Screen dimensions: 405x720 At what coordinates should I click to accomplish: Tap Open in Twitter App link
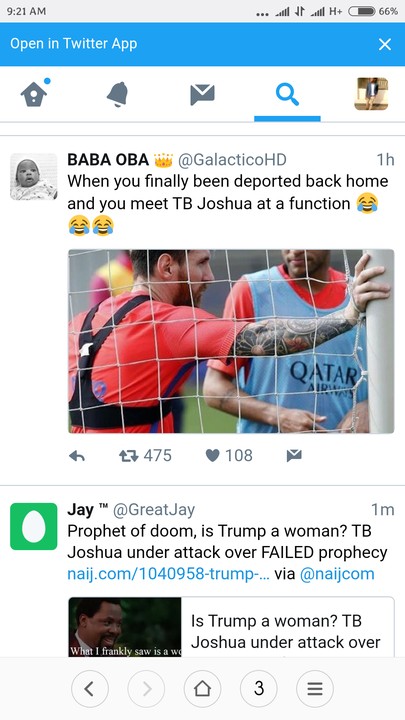click(x=73, y=44)
